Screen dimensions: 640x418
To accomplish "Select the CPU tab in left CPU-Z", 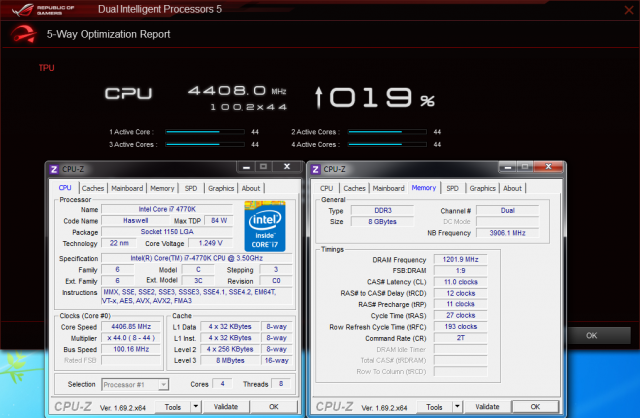I will pyautogui.click(x=65, y=188).
